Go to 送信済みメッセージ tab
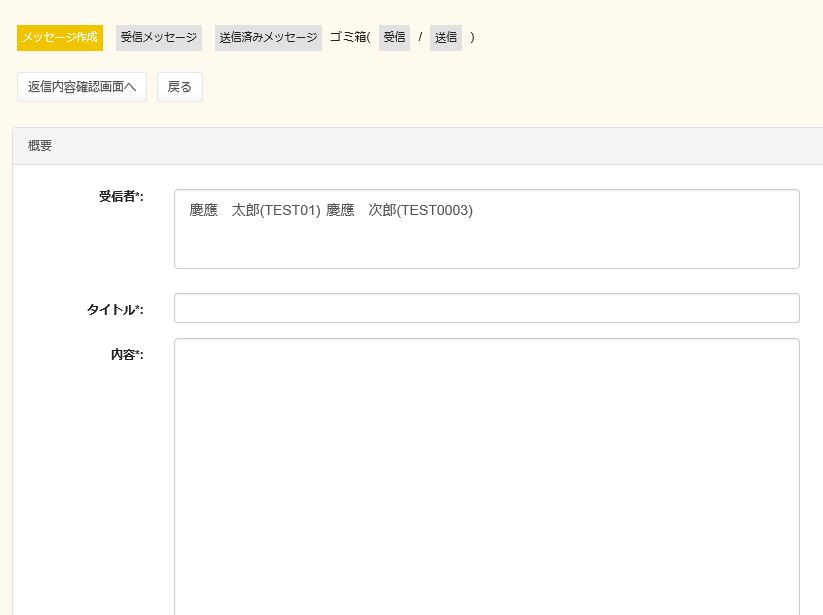Image resolution: width=823 pixels, height=615 pixels. point(268,38)
